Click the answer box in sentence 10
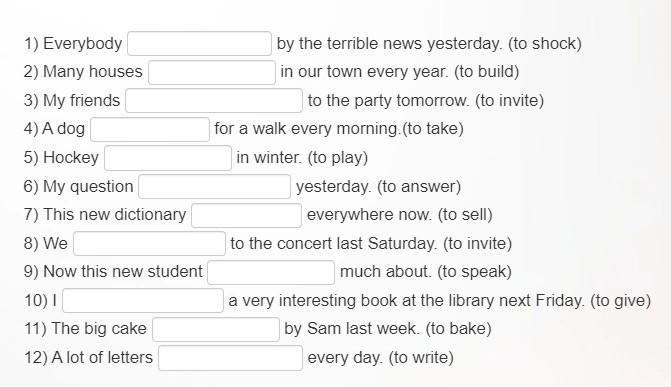The image size is (671, 387). point(143,301)
